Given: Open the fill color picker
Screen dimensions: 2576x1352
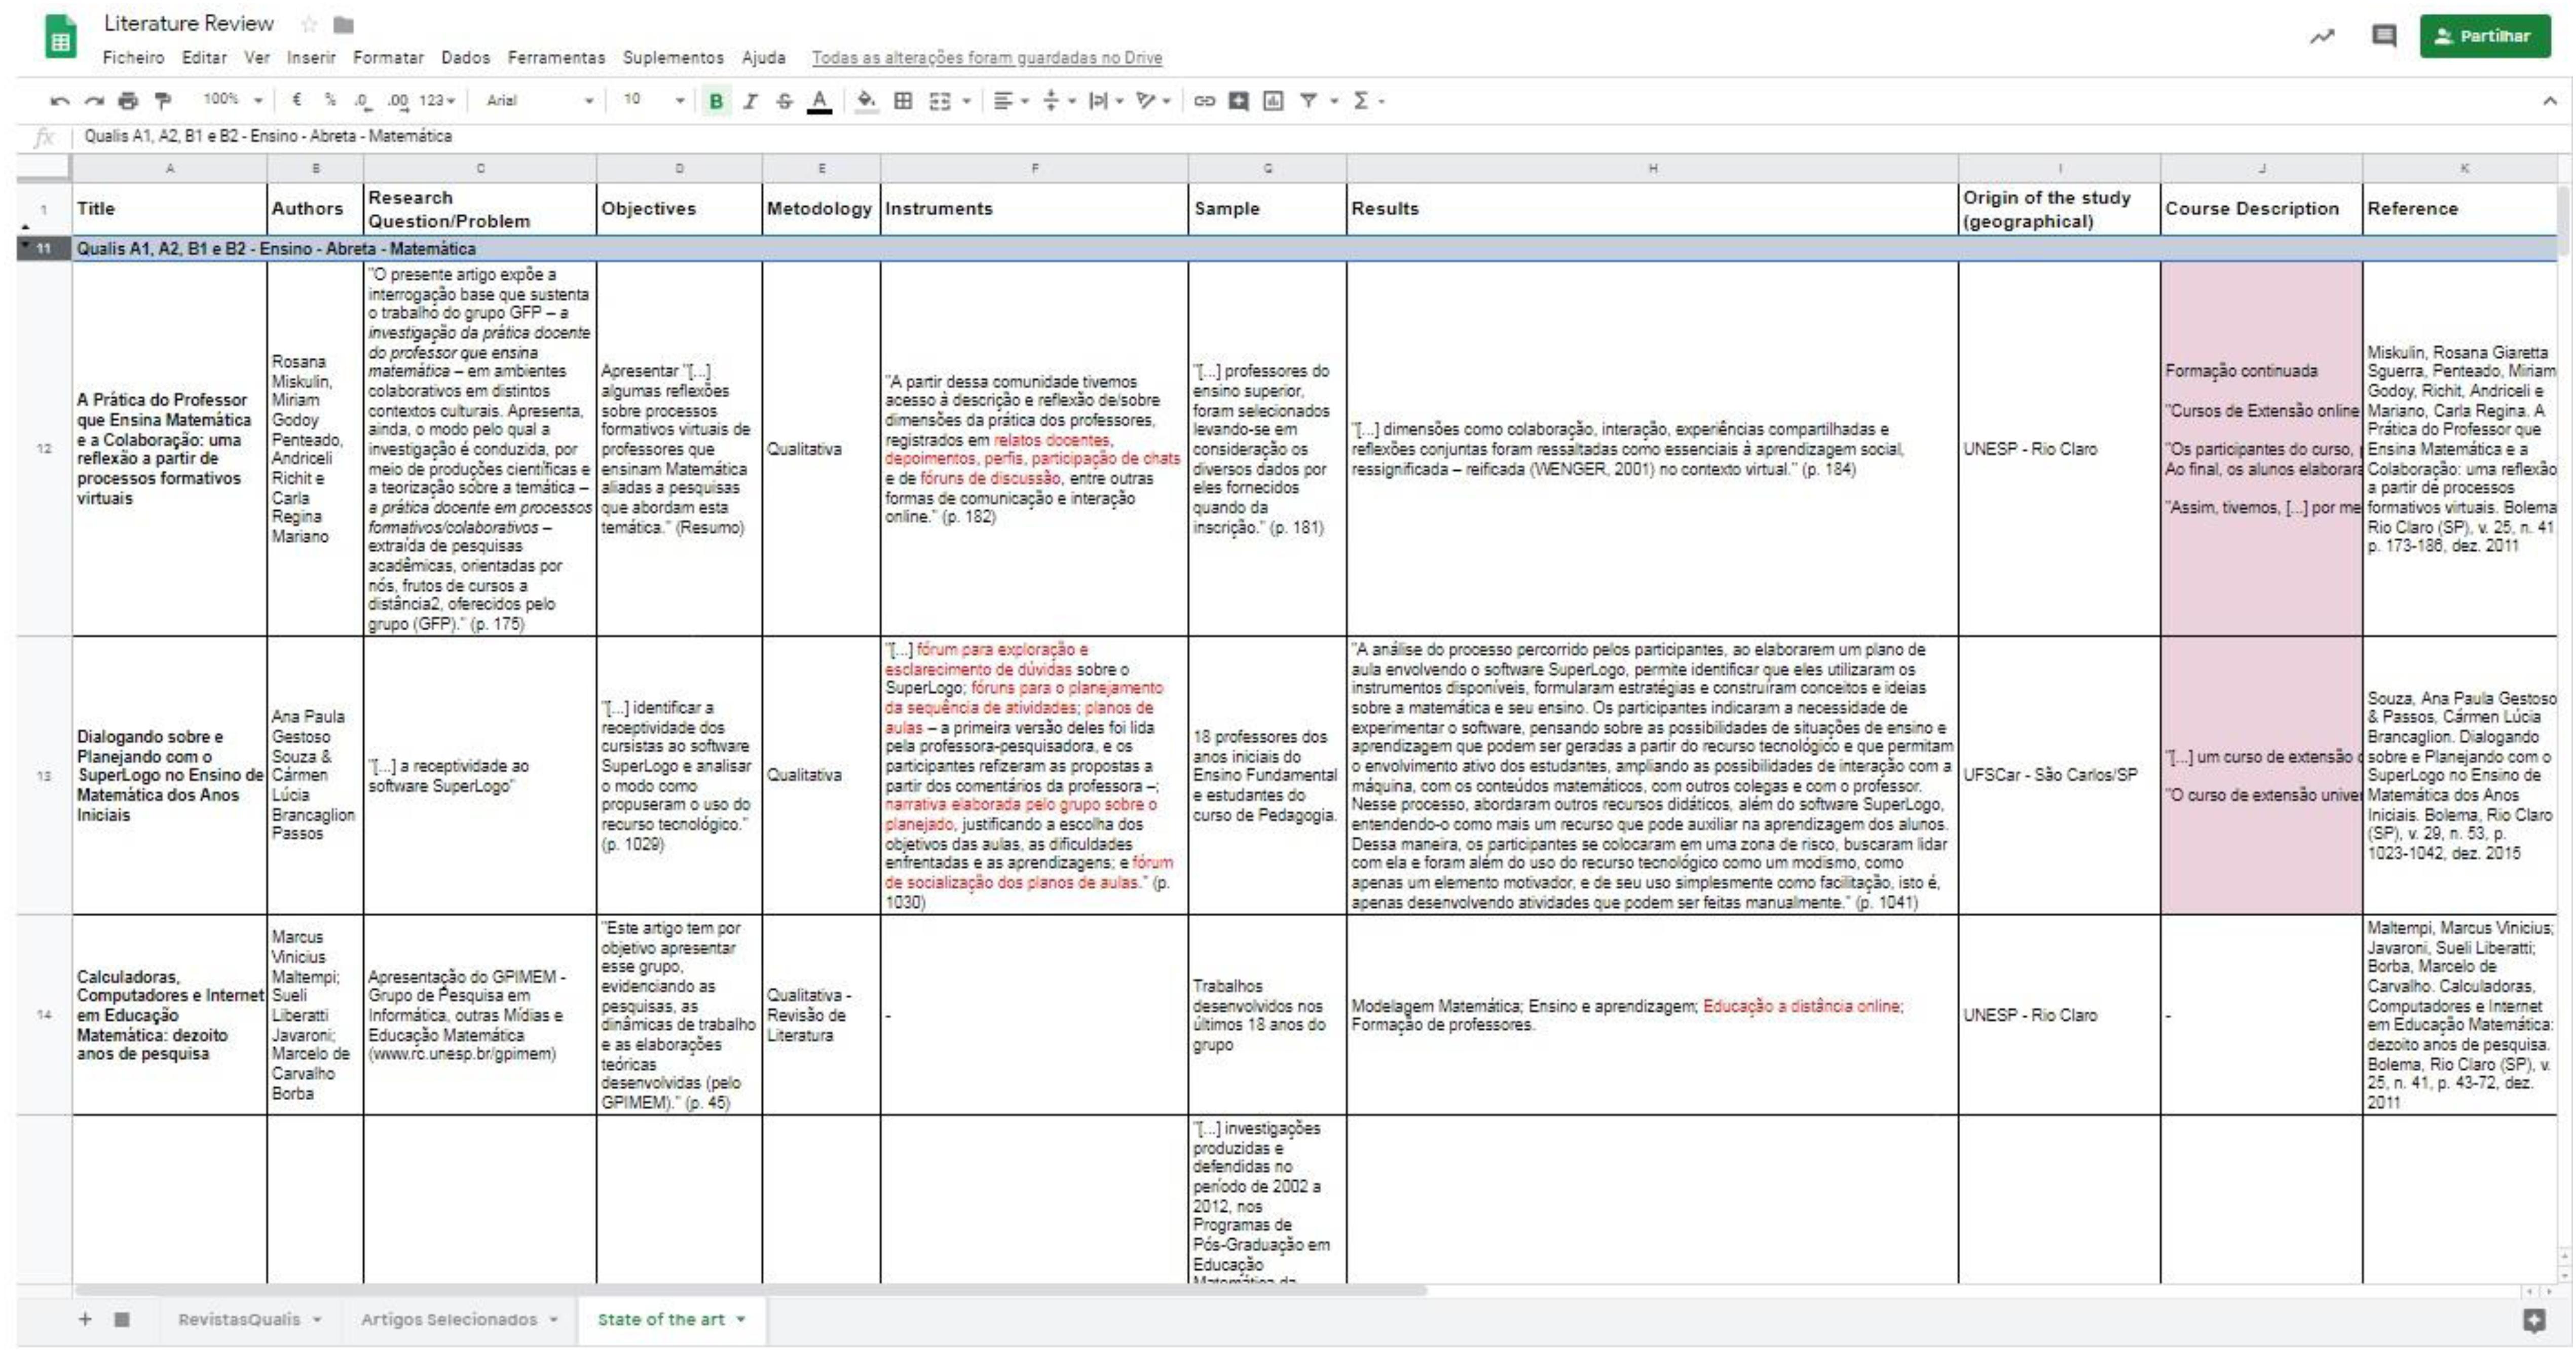Looking at the screenshot, I should 866,101.
